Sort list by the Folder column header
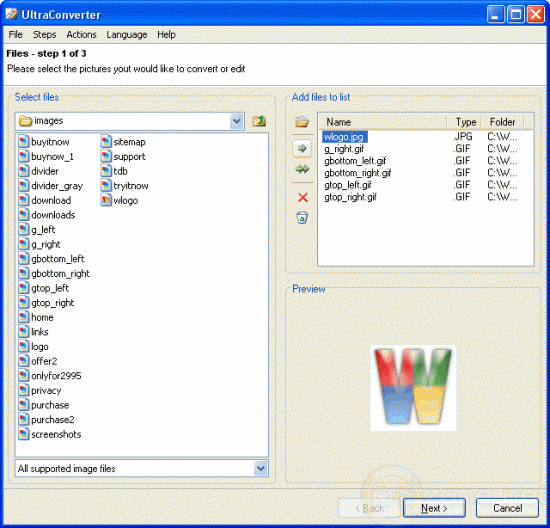This screenshot has width=550, height=528. (502, 122)
